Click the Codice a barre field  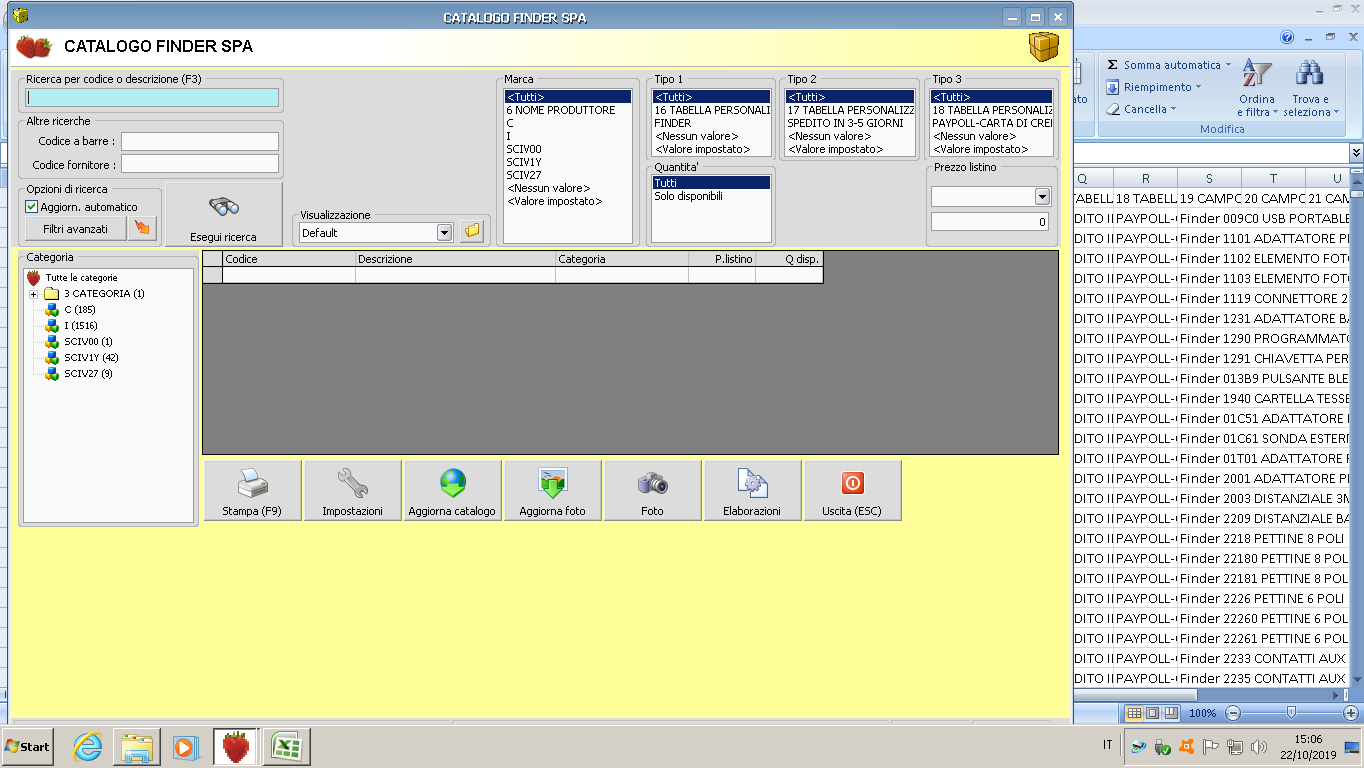click(x=200, y=142)
